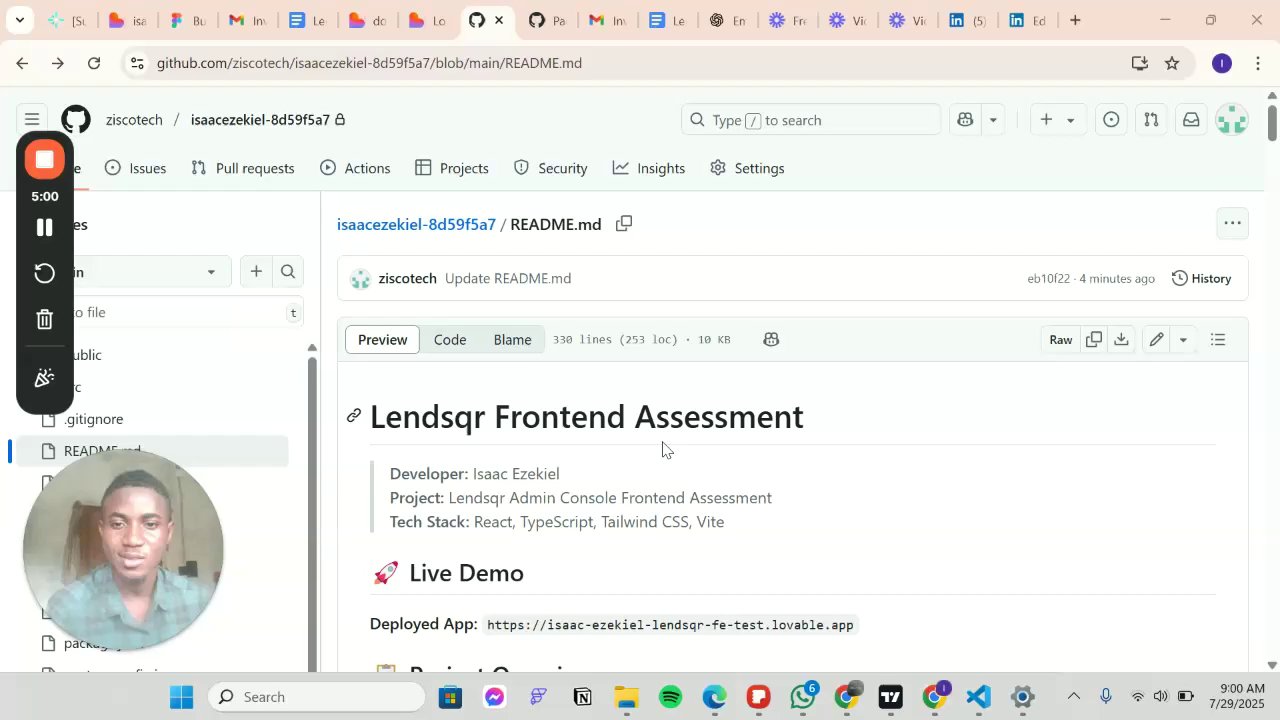This screenshot has width=1280, height=720.
Task: Open the Pull requests tab
Action: click(x=243, y=168)
